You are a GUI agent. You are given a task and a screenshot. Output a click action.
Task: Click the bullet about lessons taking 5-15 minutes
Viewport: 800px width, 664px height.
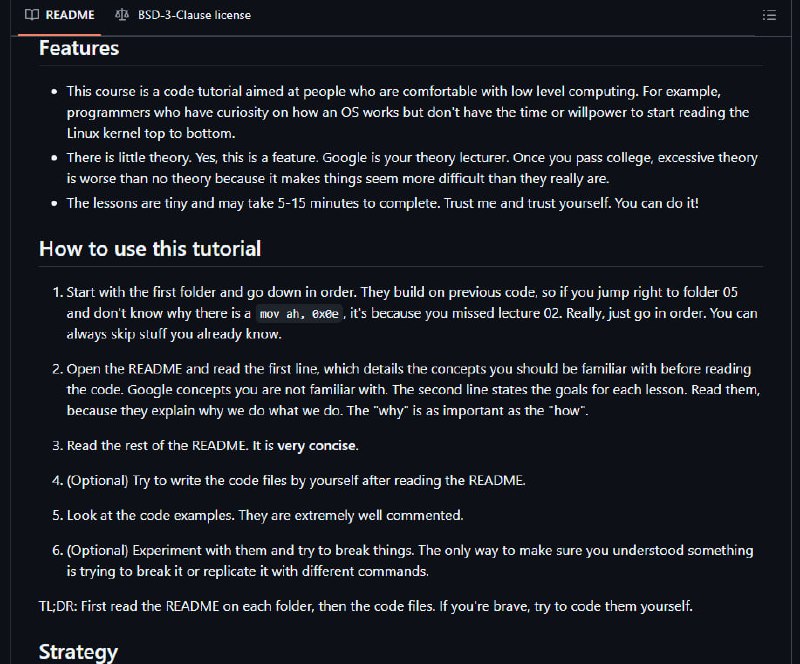[x=383, y=203]
